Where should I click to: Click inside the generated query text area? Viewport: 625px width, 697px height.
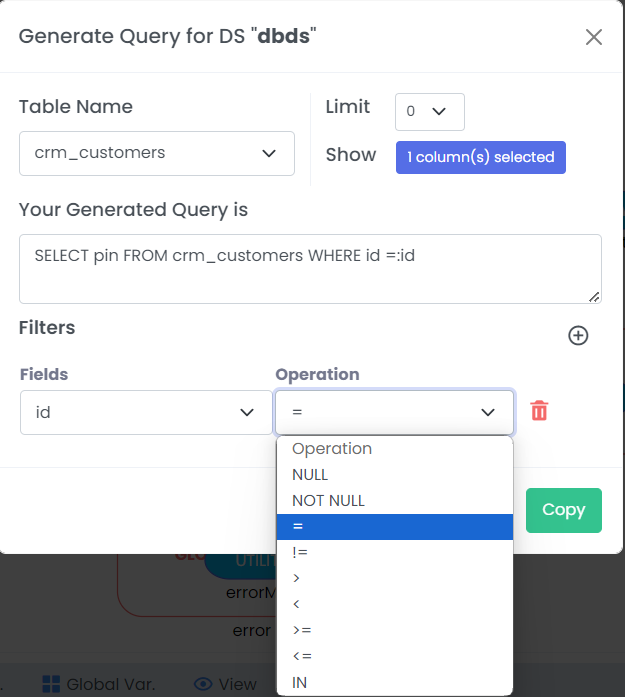click(310, 269)
